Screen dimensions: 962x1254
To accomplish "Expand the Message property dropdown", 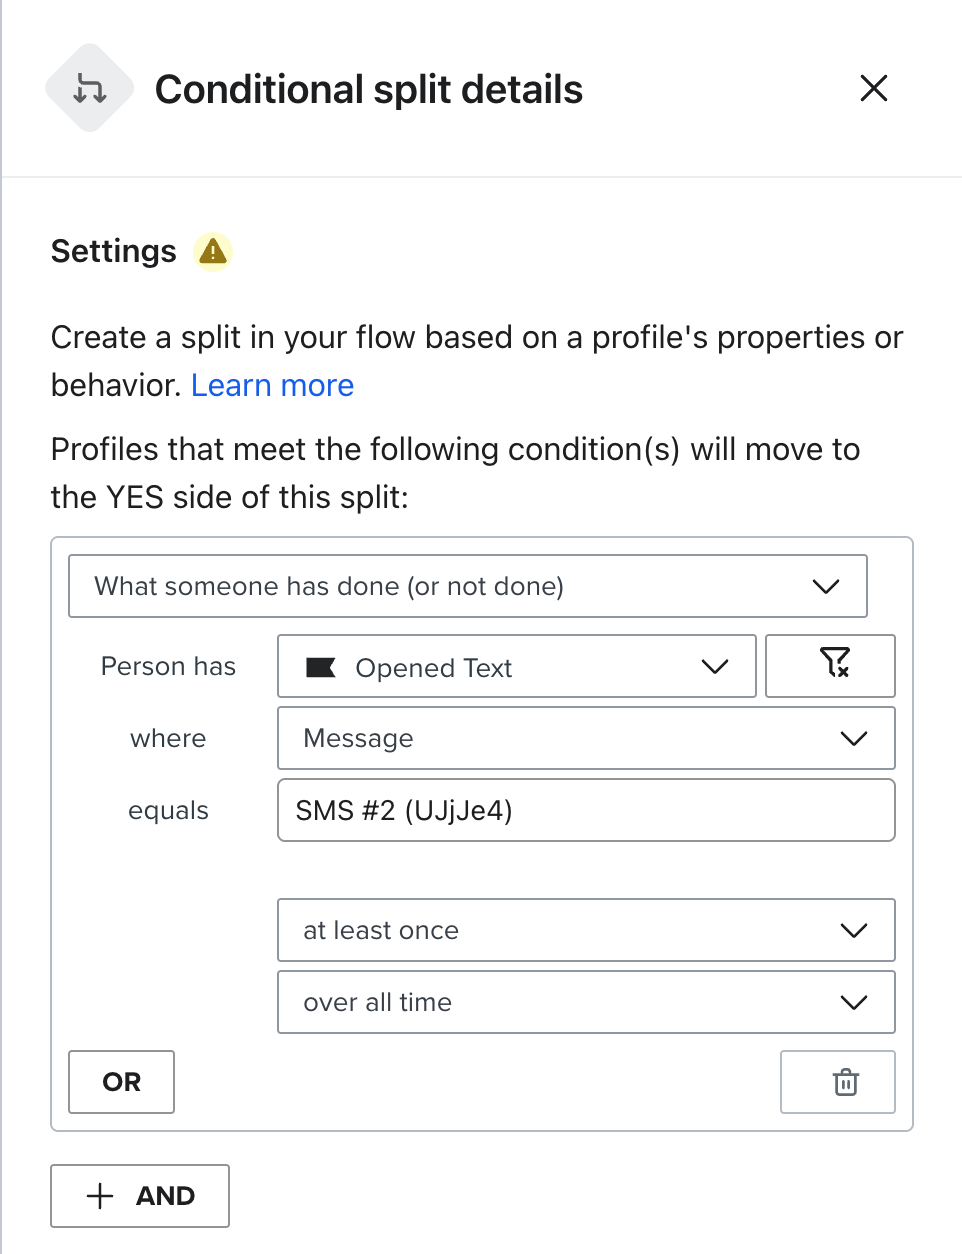I will tap(586, 739).
